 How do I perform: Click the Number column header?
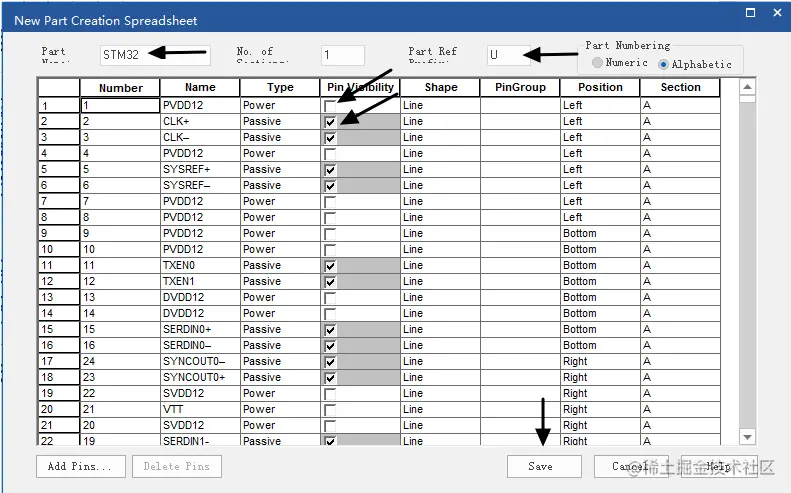tap(120, 88)
